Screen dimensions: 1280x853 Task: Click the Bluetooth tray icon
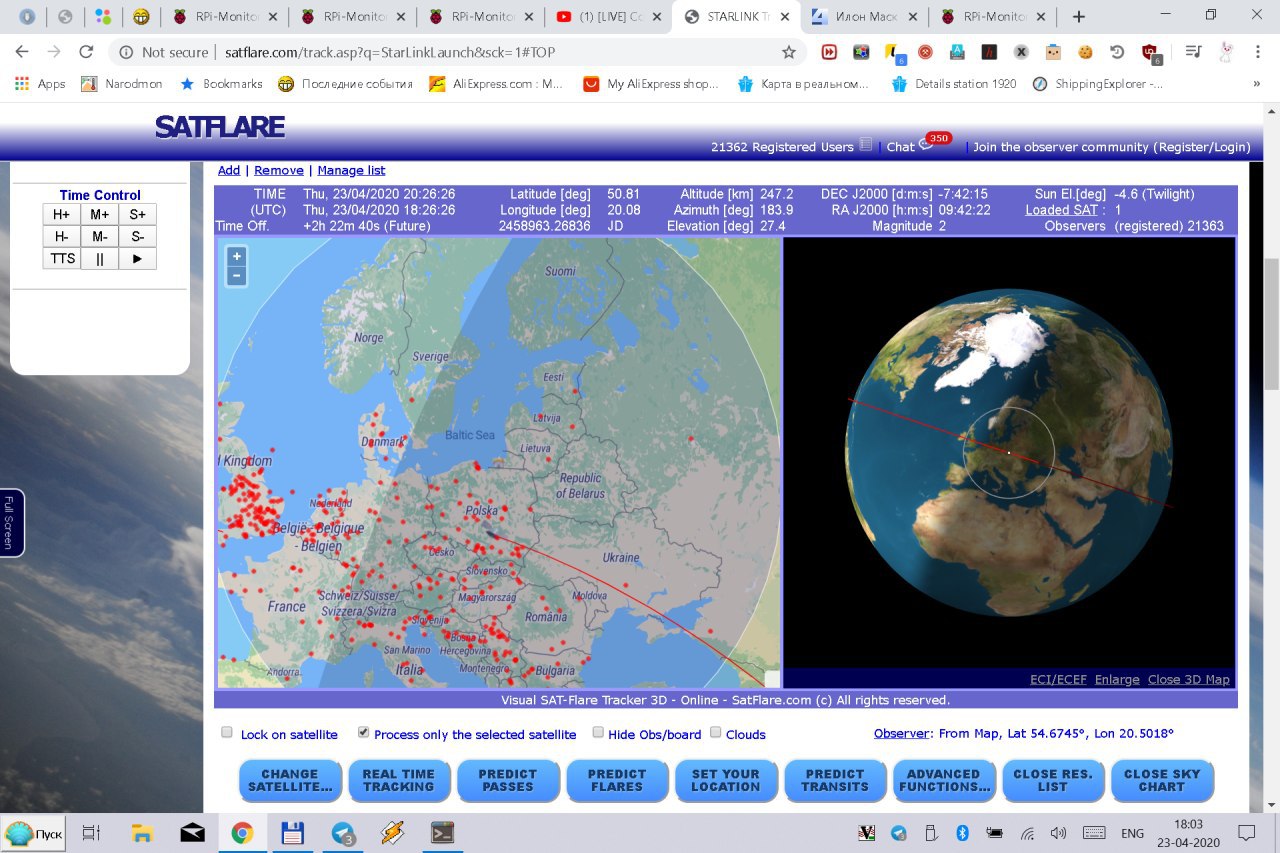[963, 832]
